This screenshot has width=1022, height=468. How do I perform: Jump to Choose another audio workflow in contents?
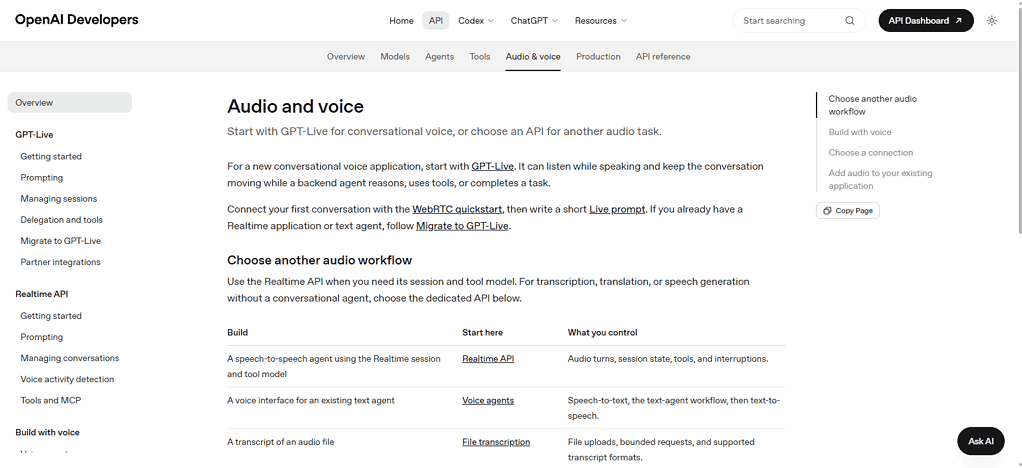pyautogui.click(x=872, y=105)
